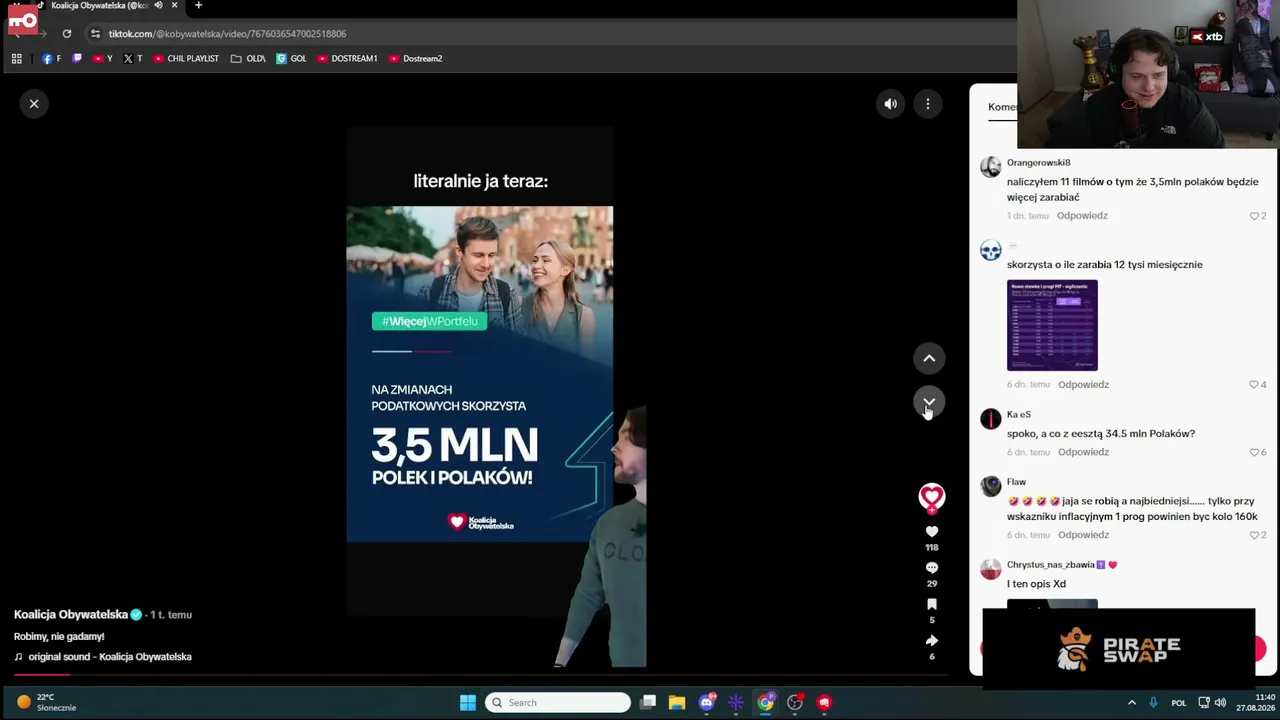Open the POL keyboard language switcher
1280x720 pixels.
coord(1178,703)
